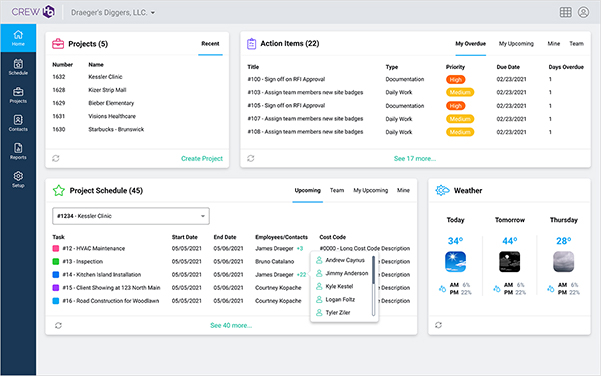This screenshot has height=376, width=601.
Task: Open the Home sidebar icon
Action: tap(18, 38)
